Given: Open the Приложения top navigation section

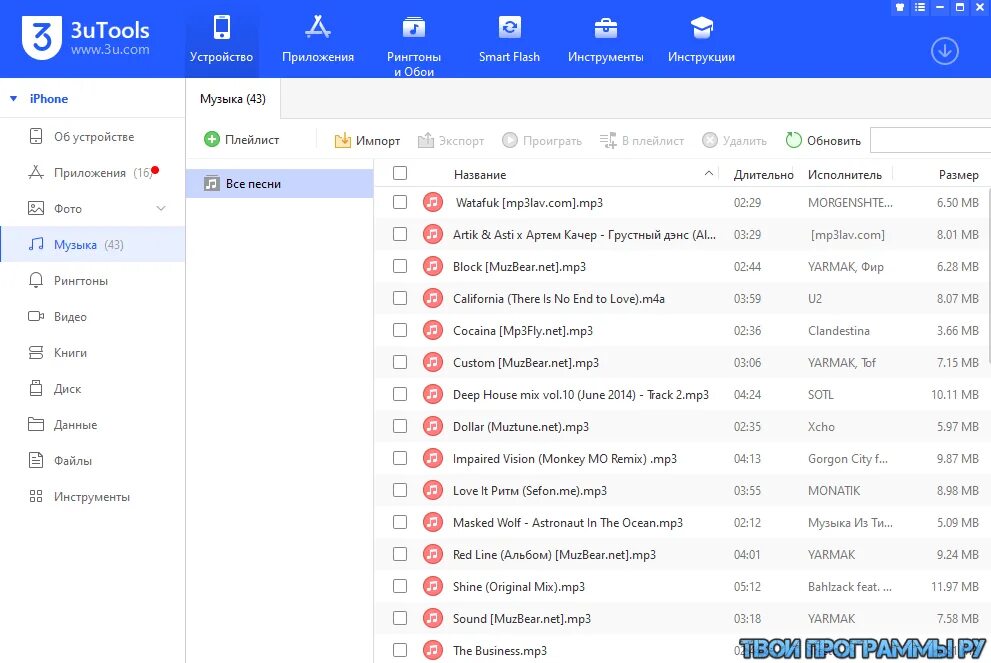Looking at the screenshot, I should coord(318,39).
